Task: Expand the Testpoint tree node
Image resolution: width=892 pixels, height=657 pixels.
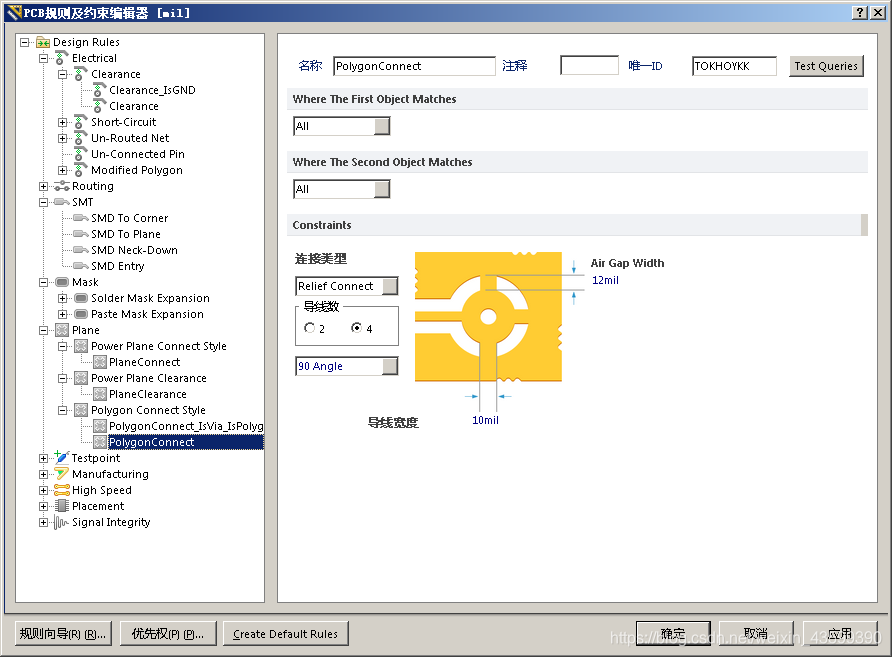Action: 43,458
